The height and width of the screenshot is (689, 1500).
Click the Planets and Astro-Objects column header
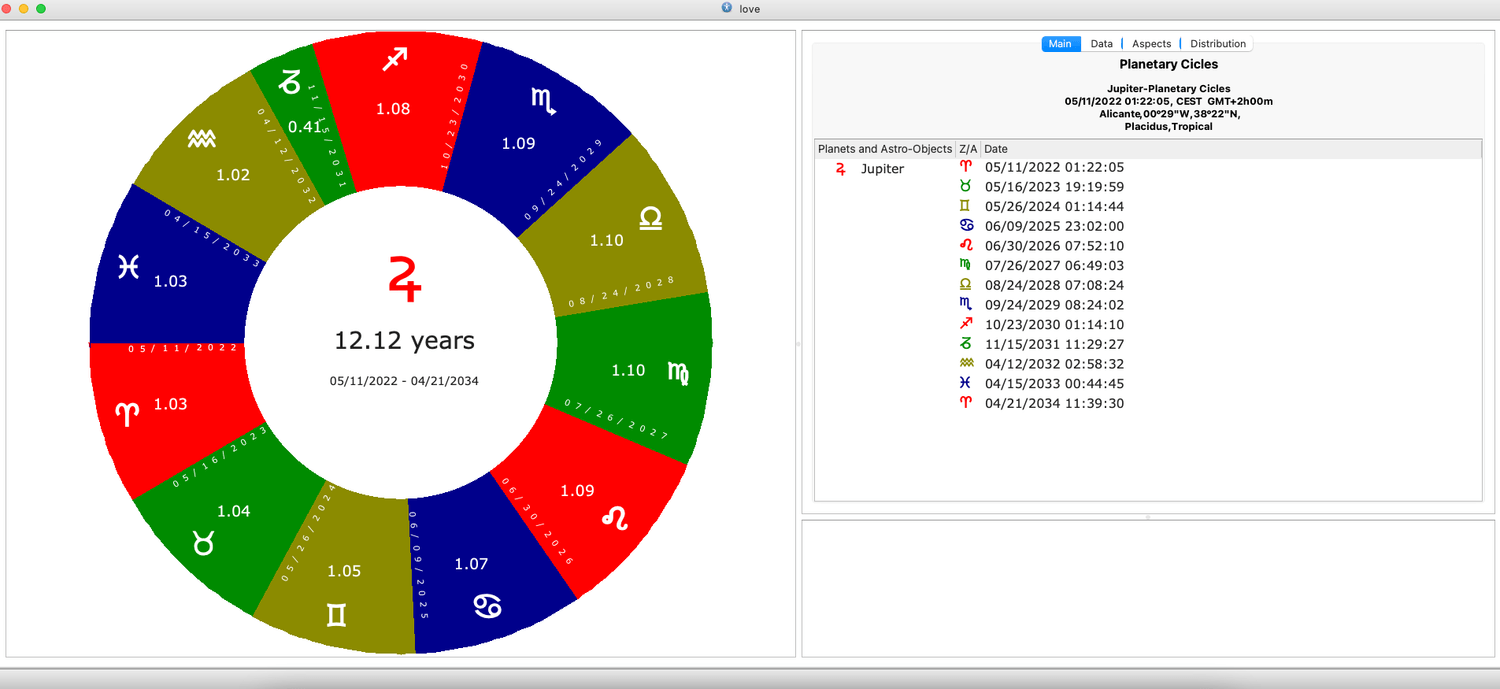click(884, 149)
